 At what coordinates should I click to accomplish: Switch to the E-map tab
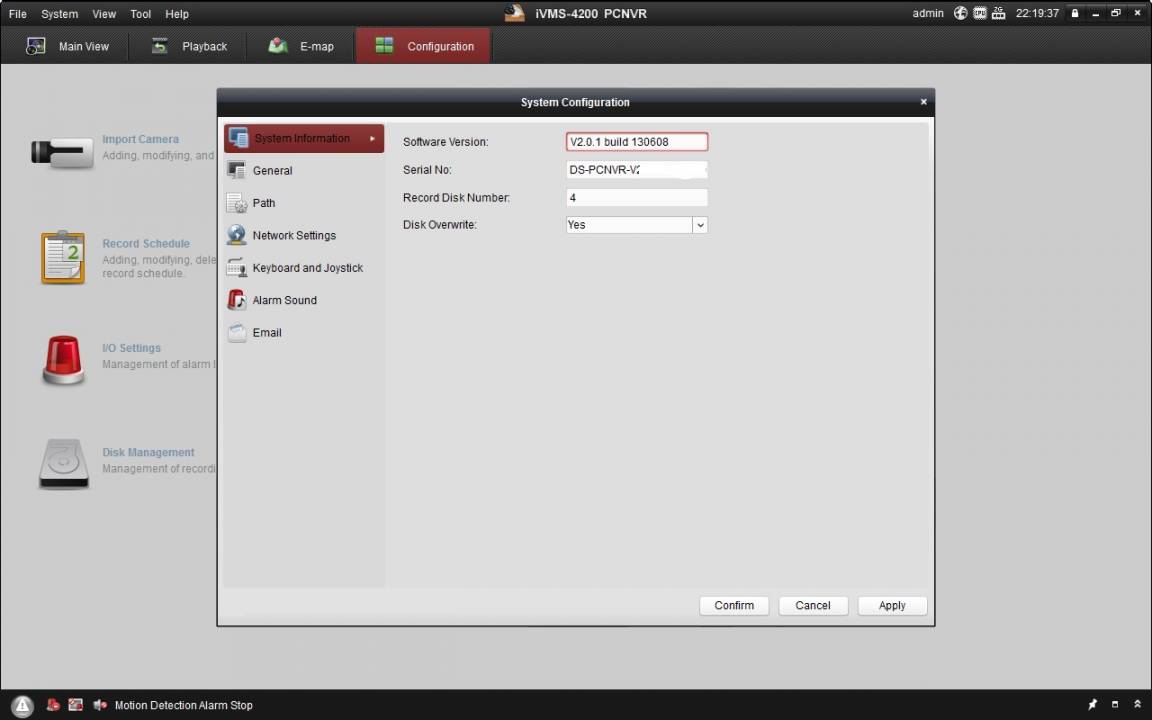tap(300, 46)
